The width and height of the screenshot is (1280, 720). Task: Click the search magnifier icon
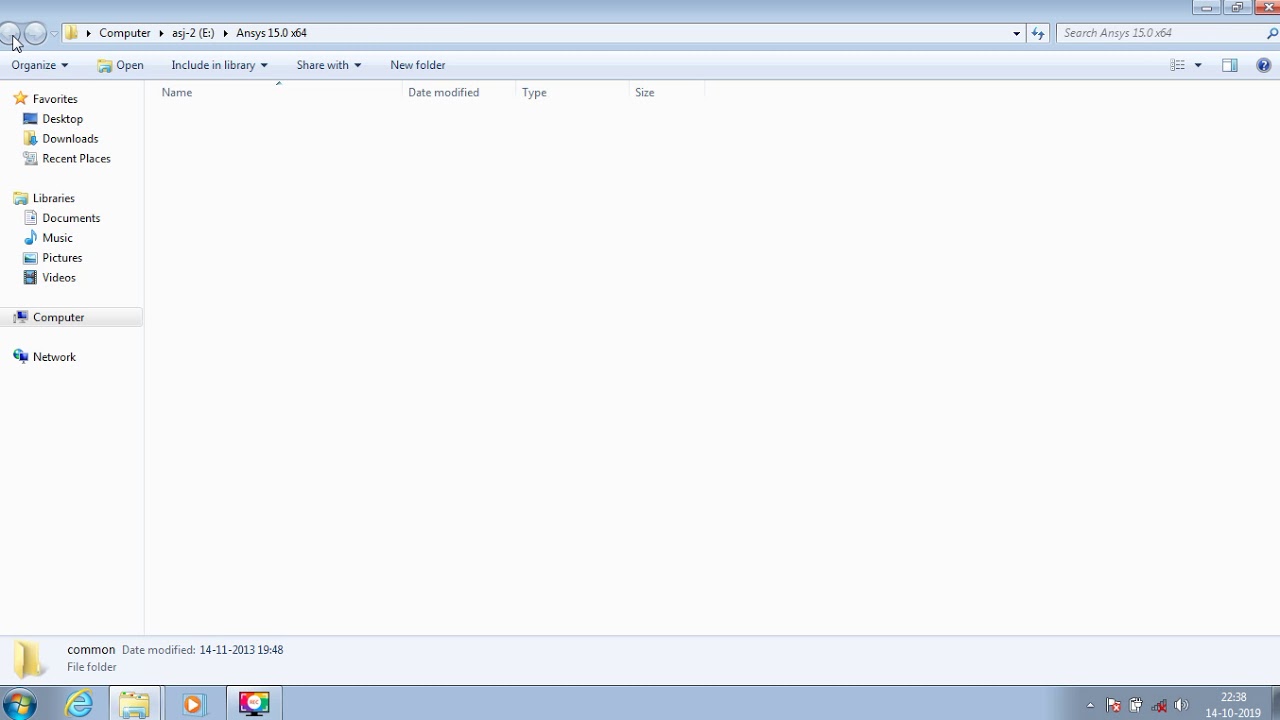[1272, 33]
